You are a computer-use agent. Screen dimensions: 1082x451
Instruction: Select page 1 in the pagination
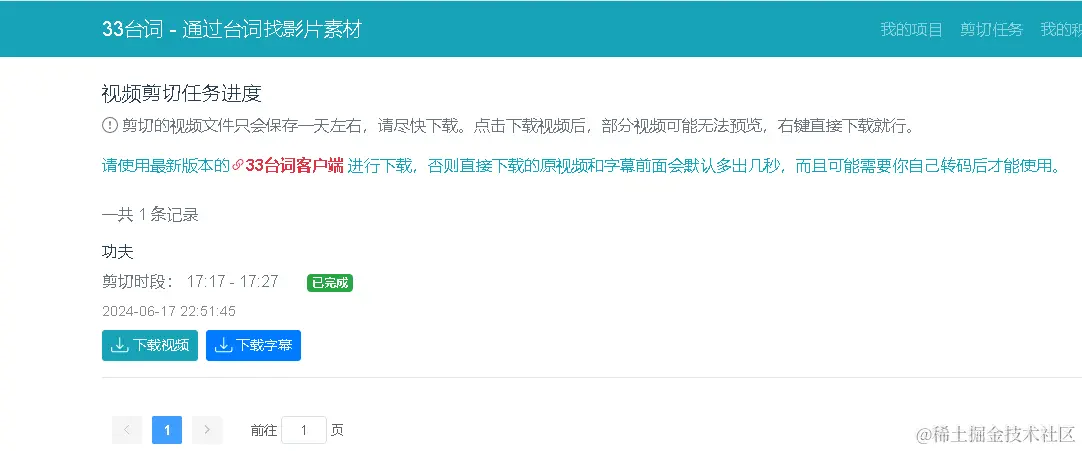coord(167,430)
